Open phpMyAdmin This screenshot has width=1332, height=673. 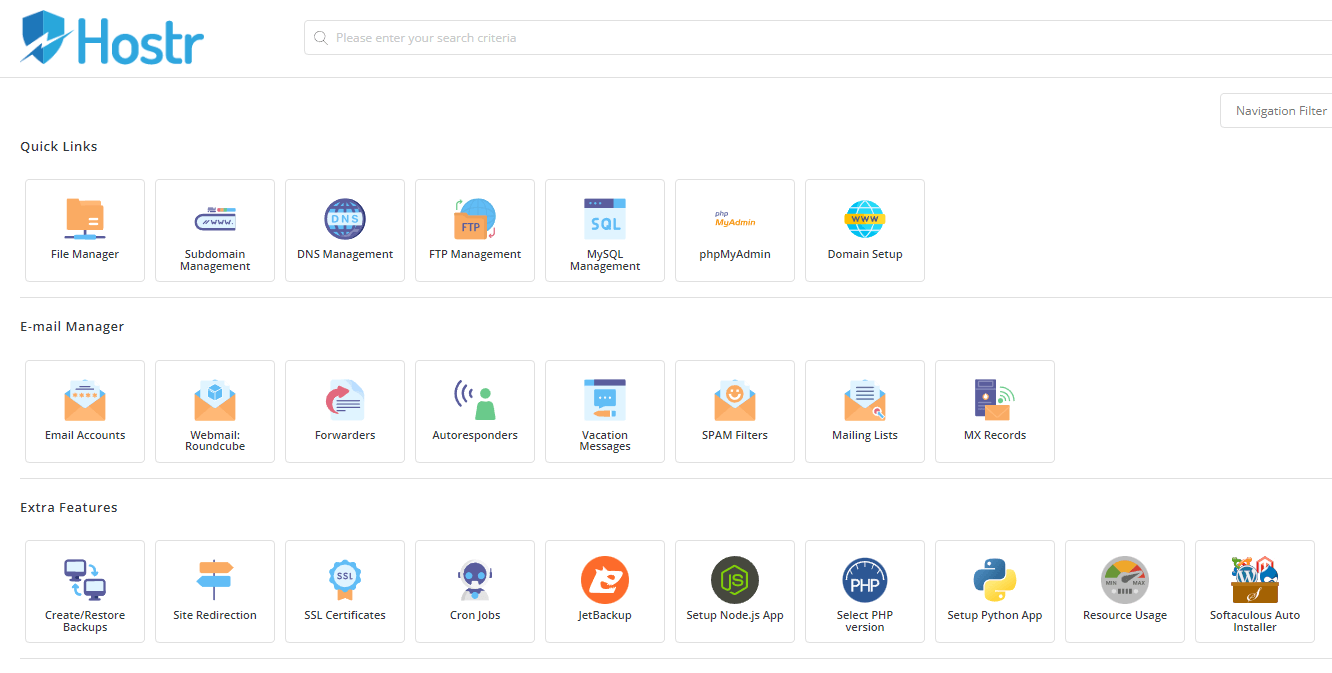click(x=735, y=231)
